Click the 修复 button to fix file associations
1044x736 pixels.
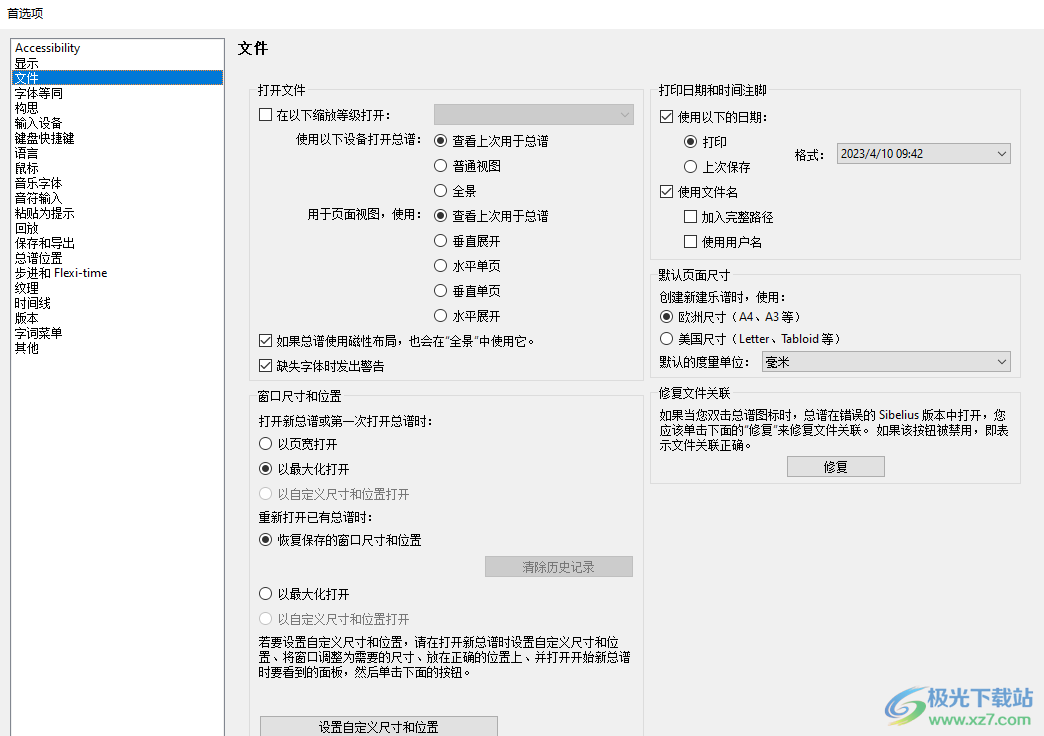[835, 466]
